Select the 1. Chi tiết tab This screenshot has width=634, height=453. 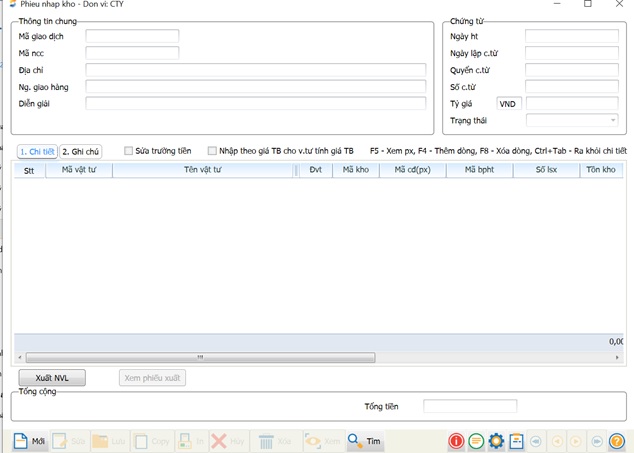(37, 152)
